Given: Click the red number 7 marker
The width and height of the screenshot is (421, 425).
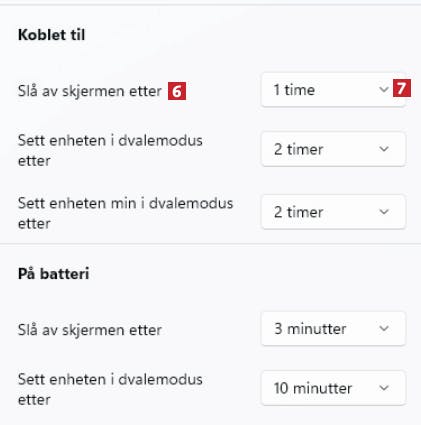Looking at the screenshot, I should [x=402, y=88].
